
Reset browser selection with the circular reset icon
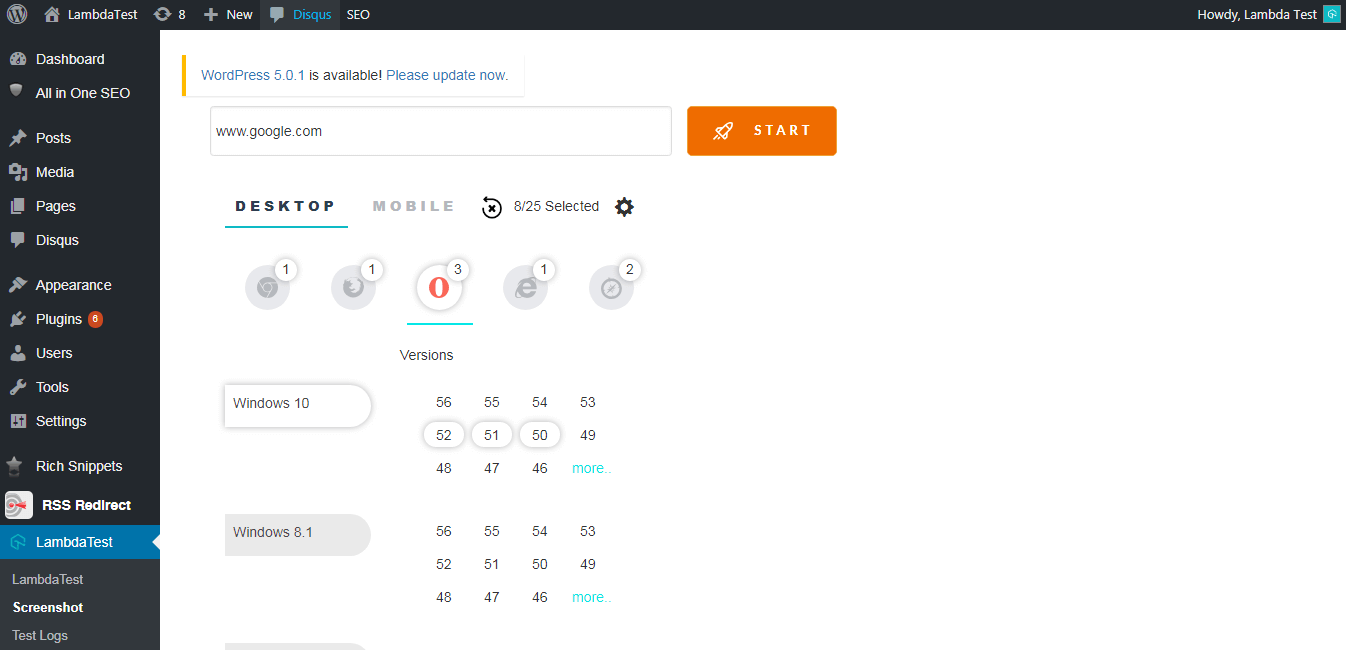(491, 207)
